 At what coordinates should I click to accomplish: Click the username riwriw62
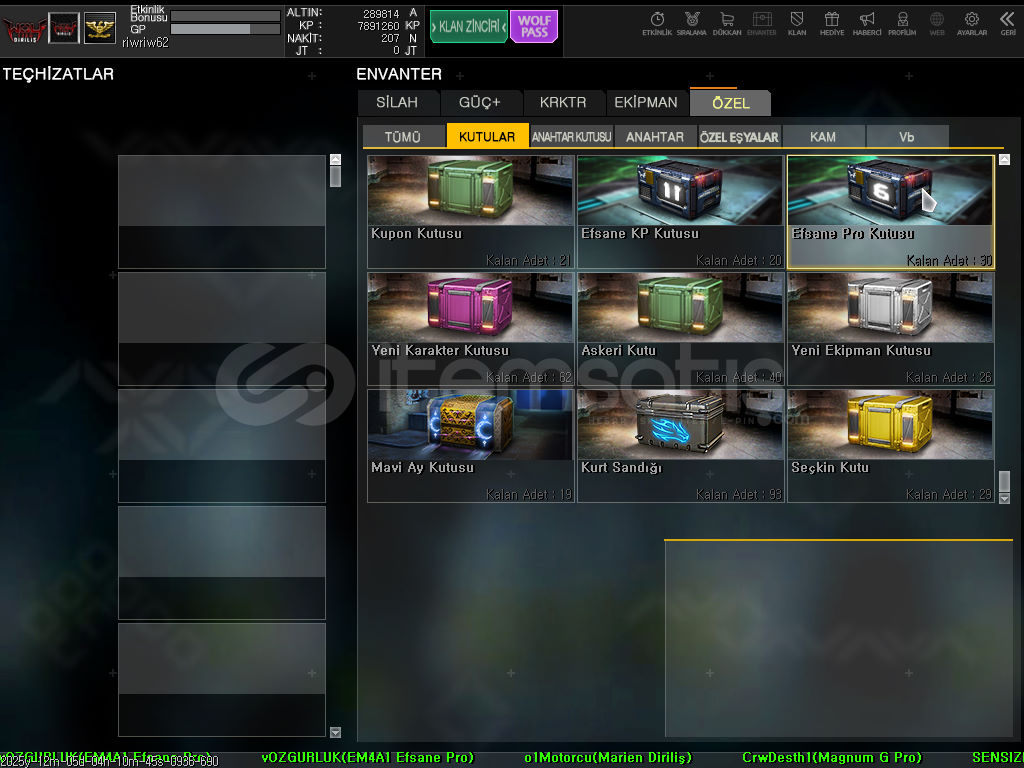(145, 42)
